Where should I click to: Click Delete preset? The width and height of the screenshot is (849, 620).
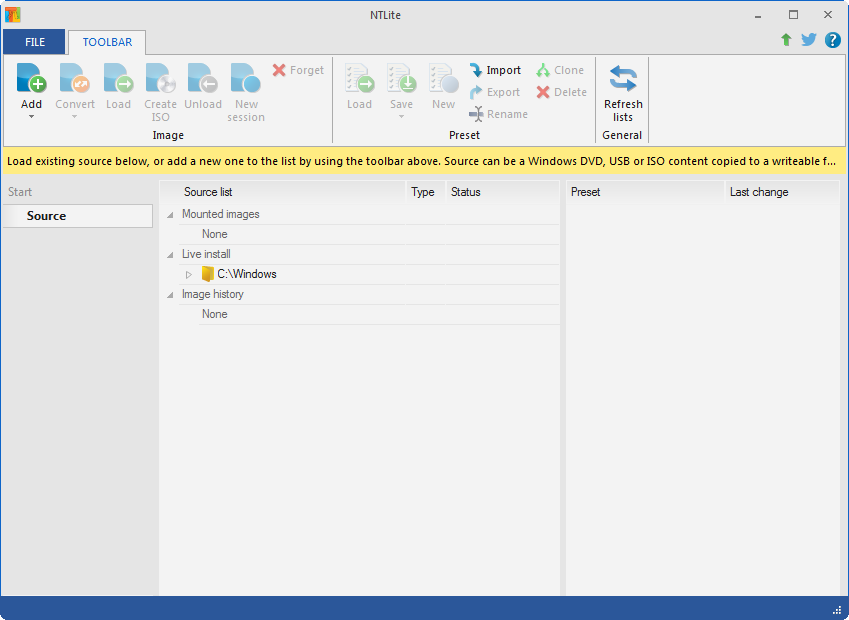point(561,92)
